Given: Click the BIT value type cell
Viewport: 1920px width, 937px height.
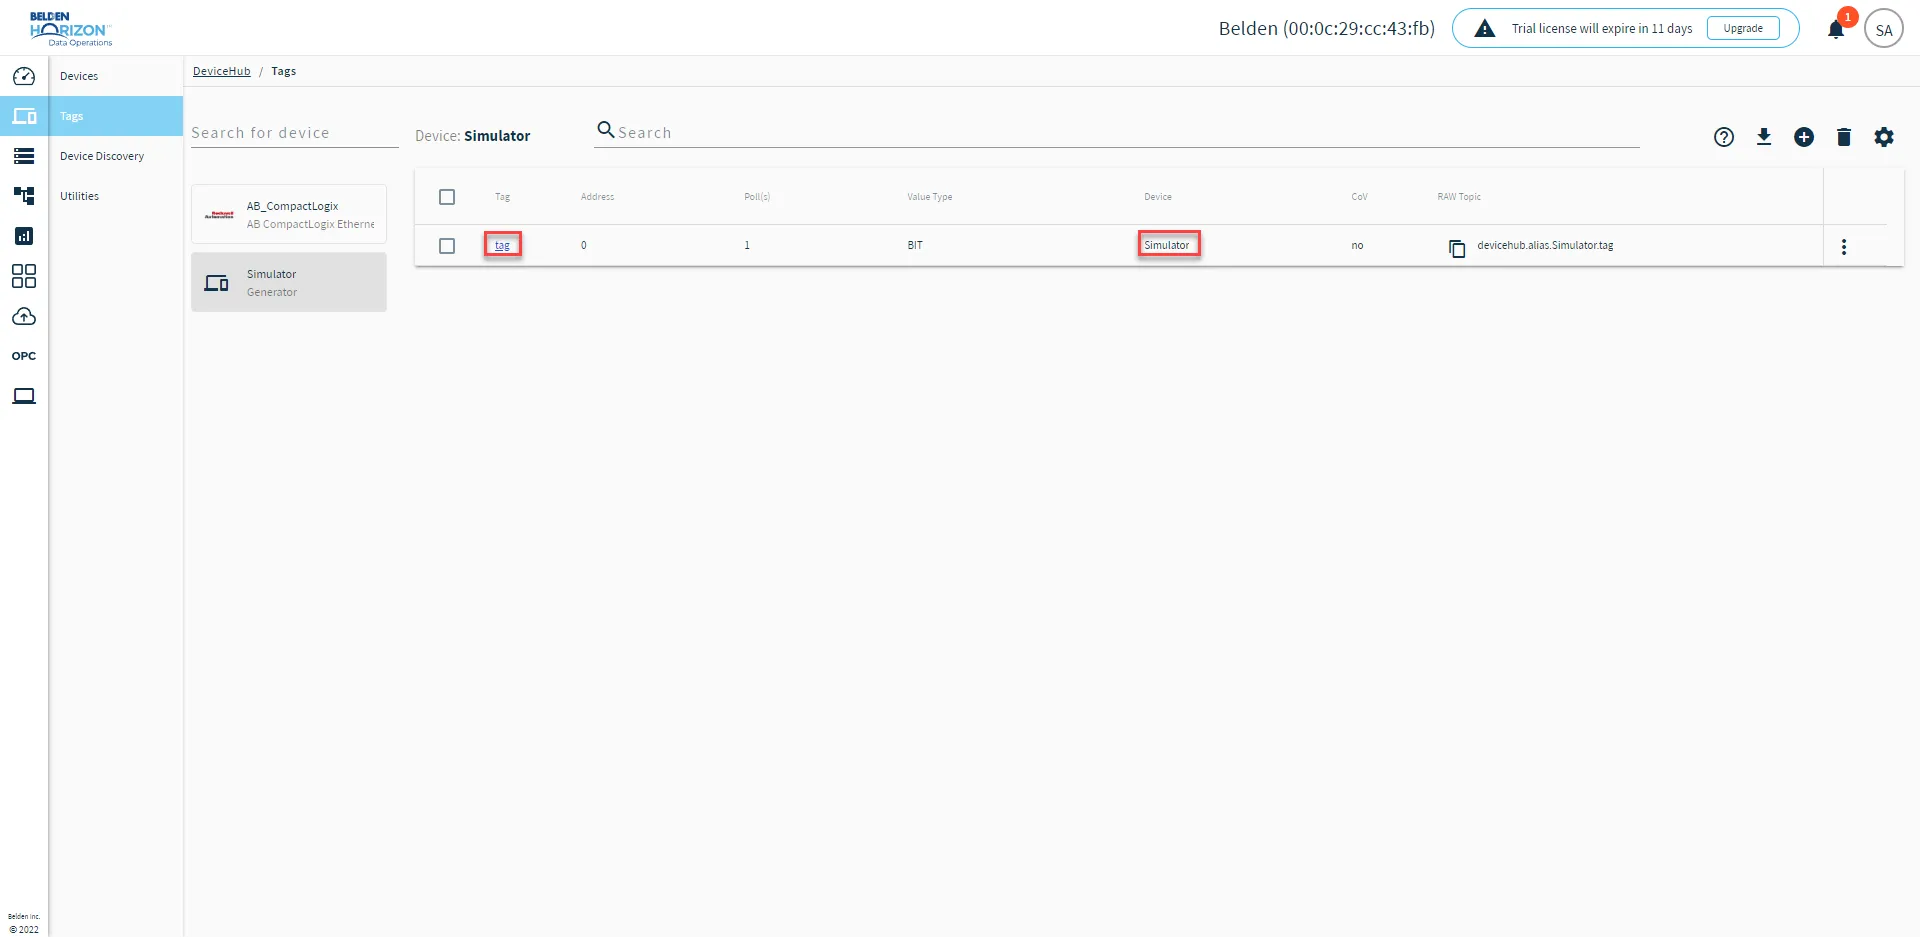Looking at the screenshot, I should pos(915,245).
